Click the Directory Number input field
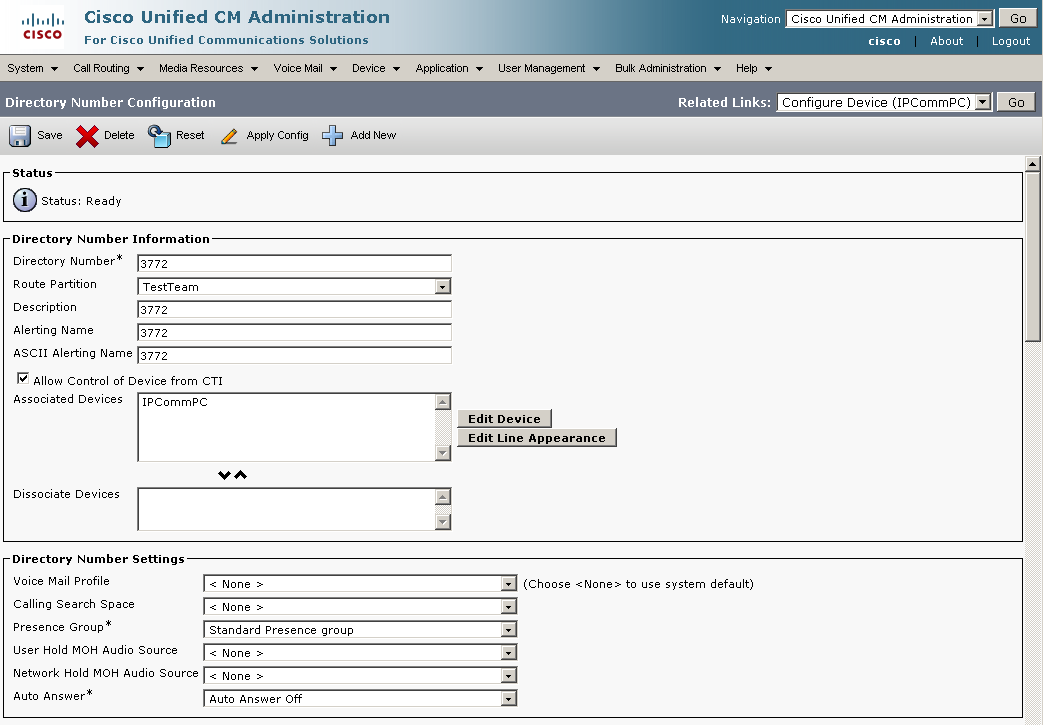 (294, 264)
